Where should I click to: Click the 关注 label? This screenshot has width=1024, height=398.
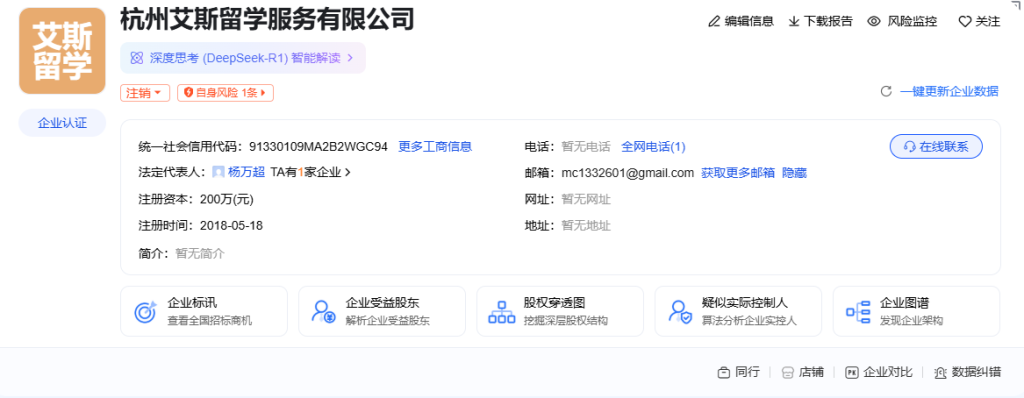(987, 22)
